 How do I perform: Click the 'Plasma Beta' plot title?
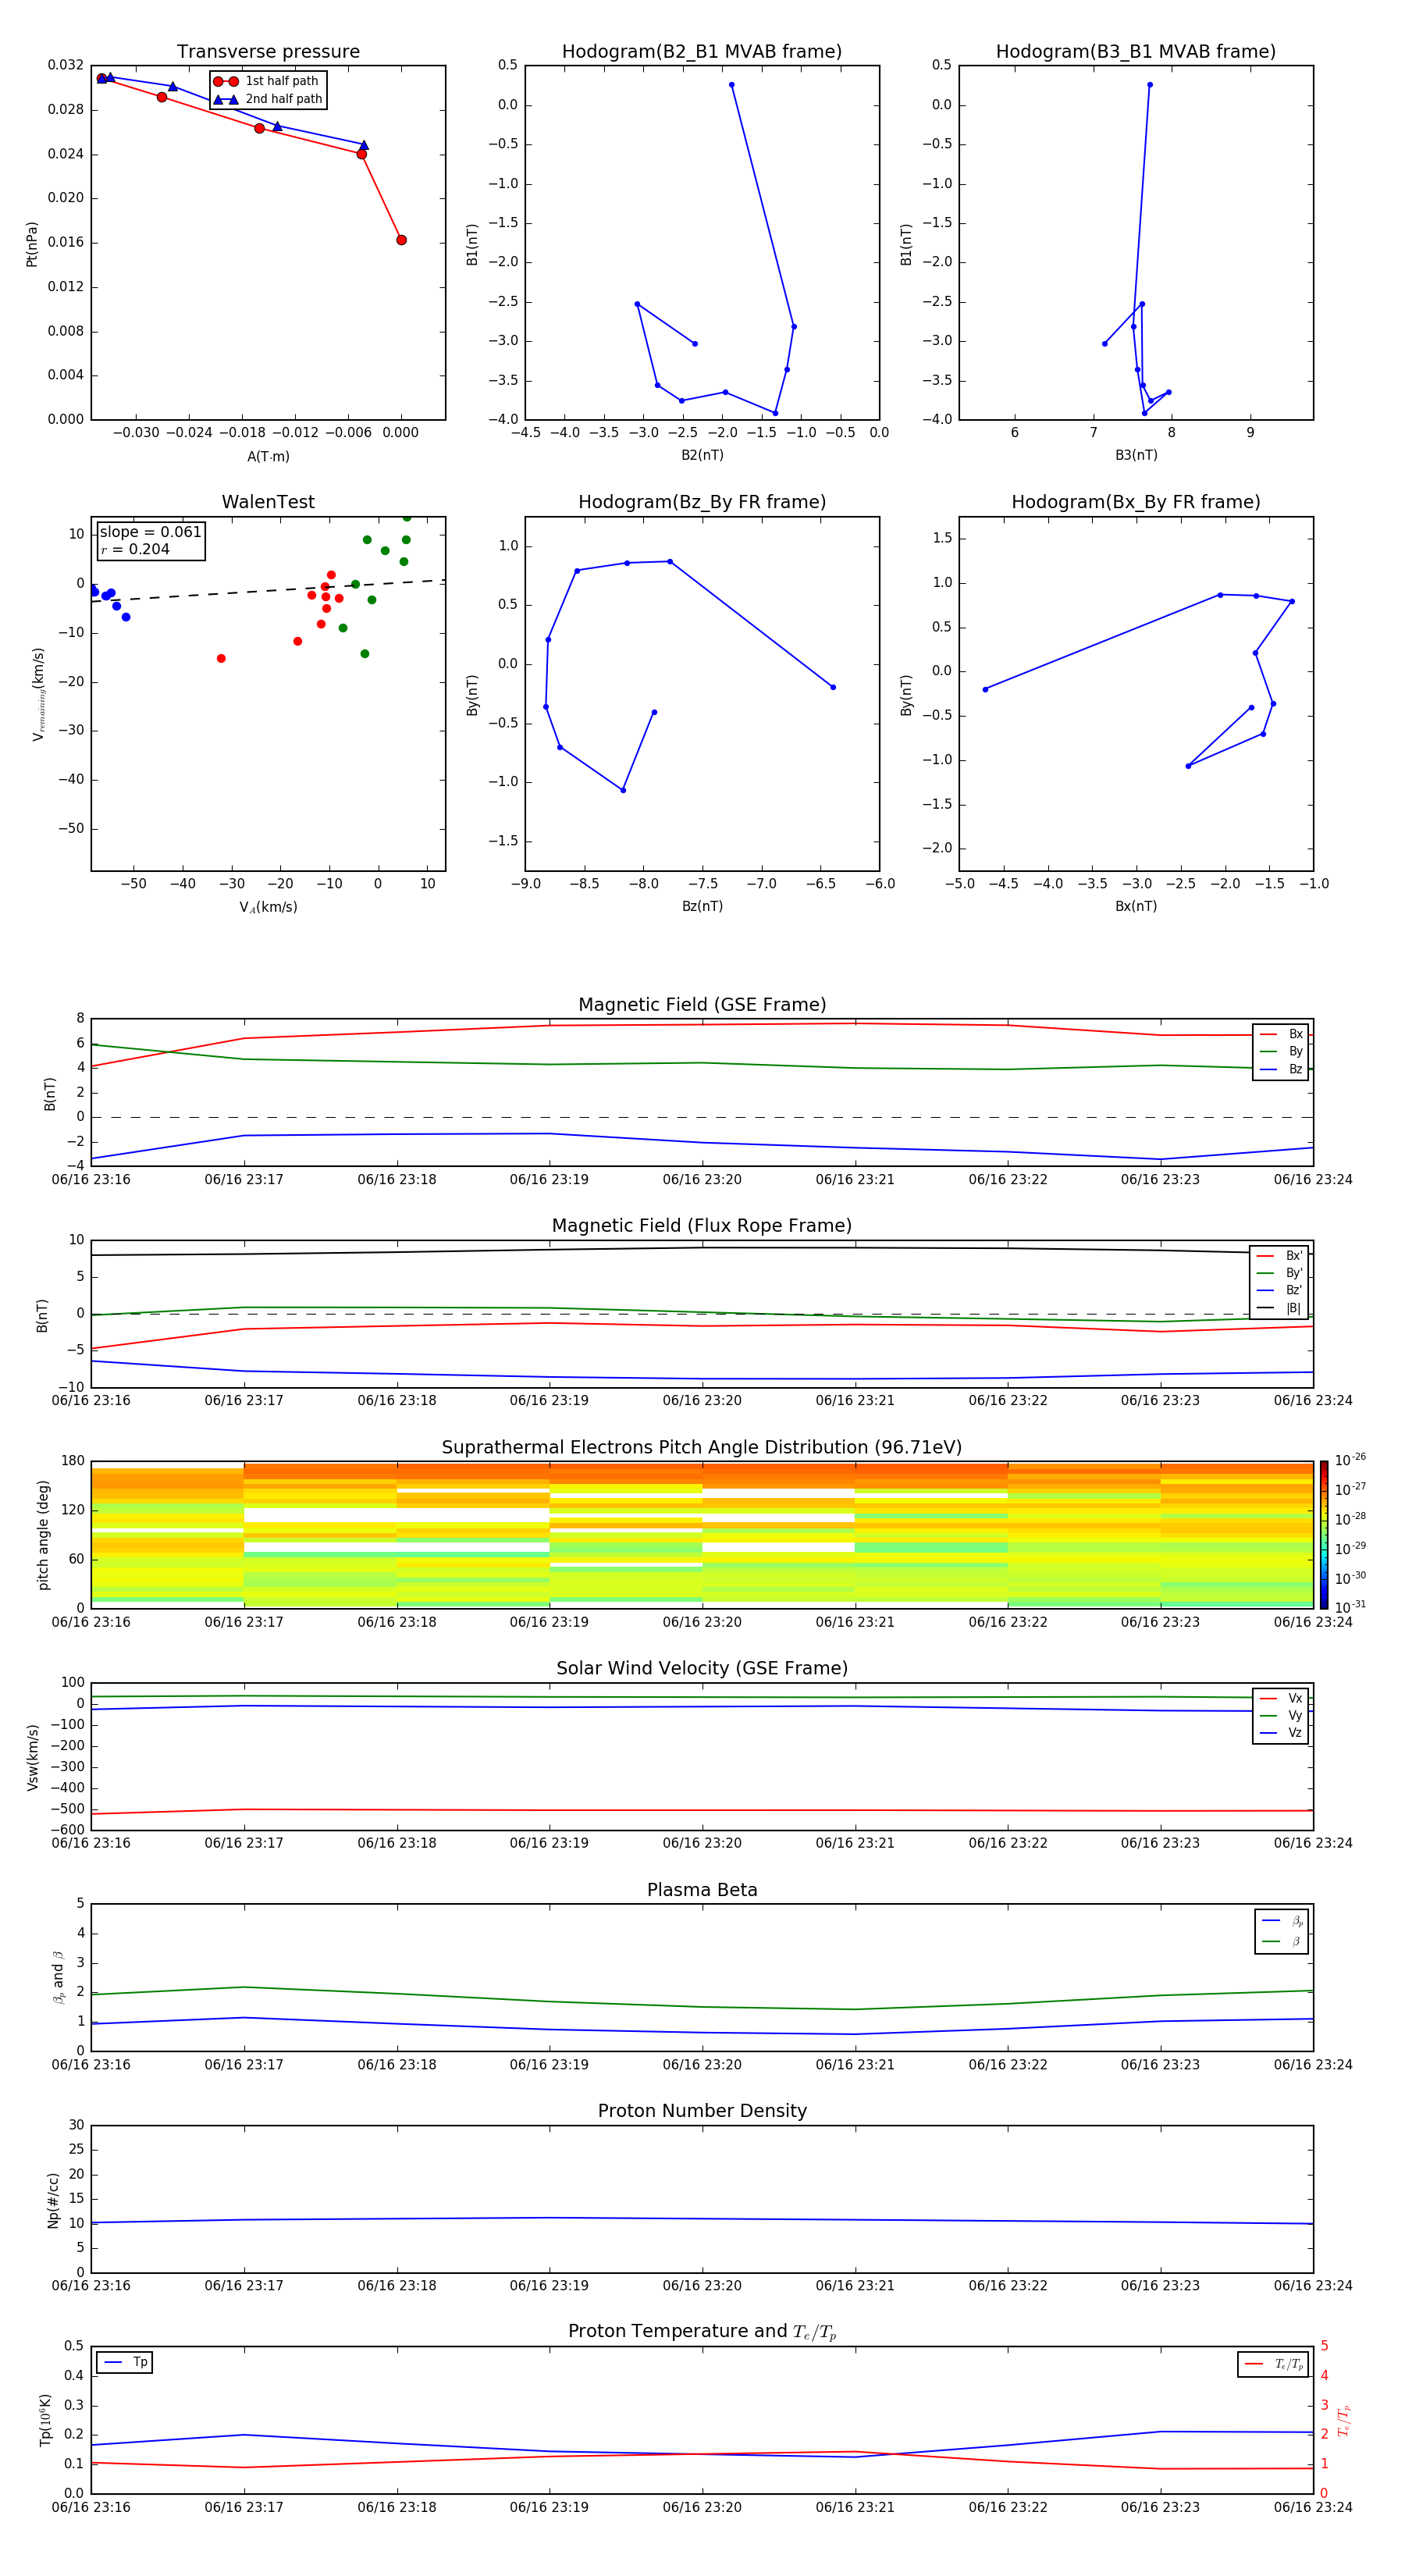pos(702,1890)
